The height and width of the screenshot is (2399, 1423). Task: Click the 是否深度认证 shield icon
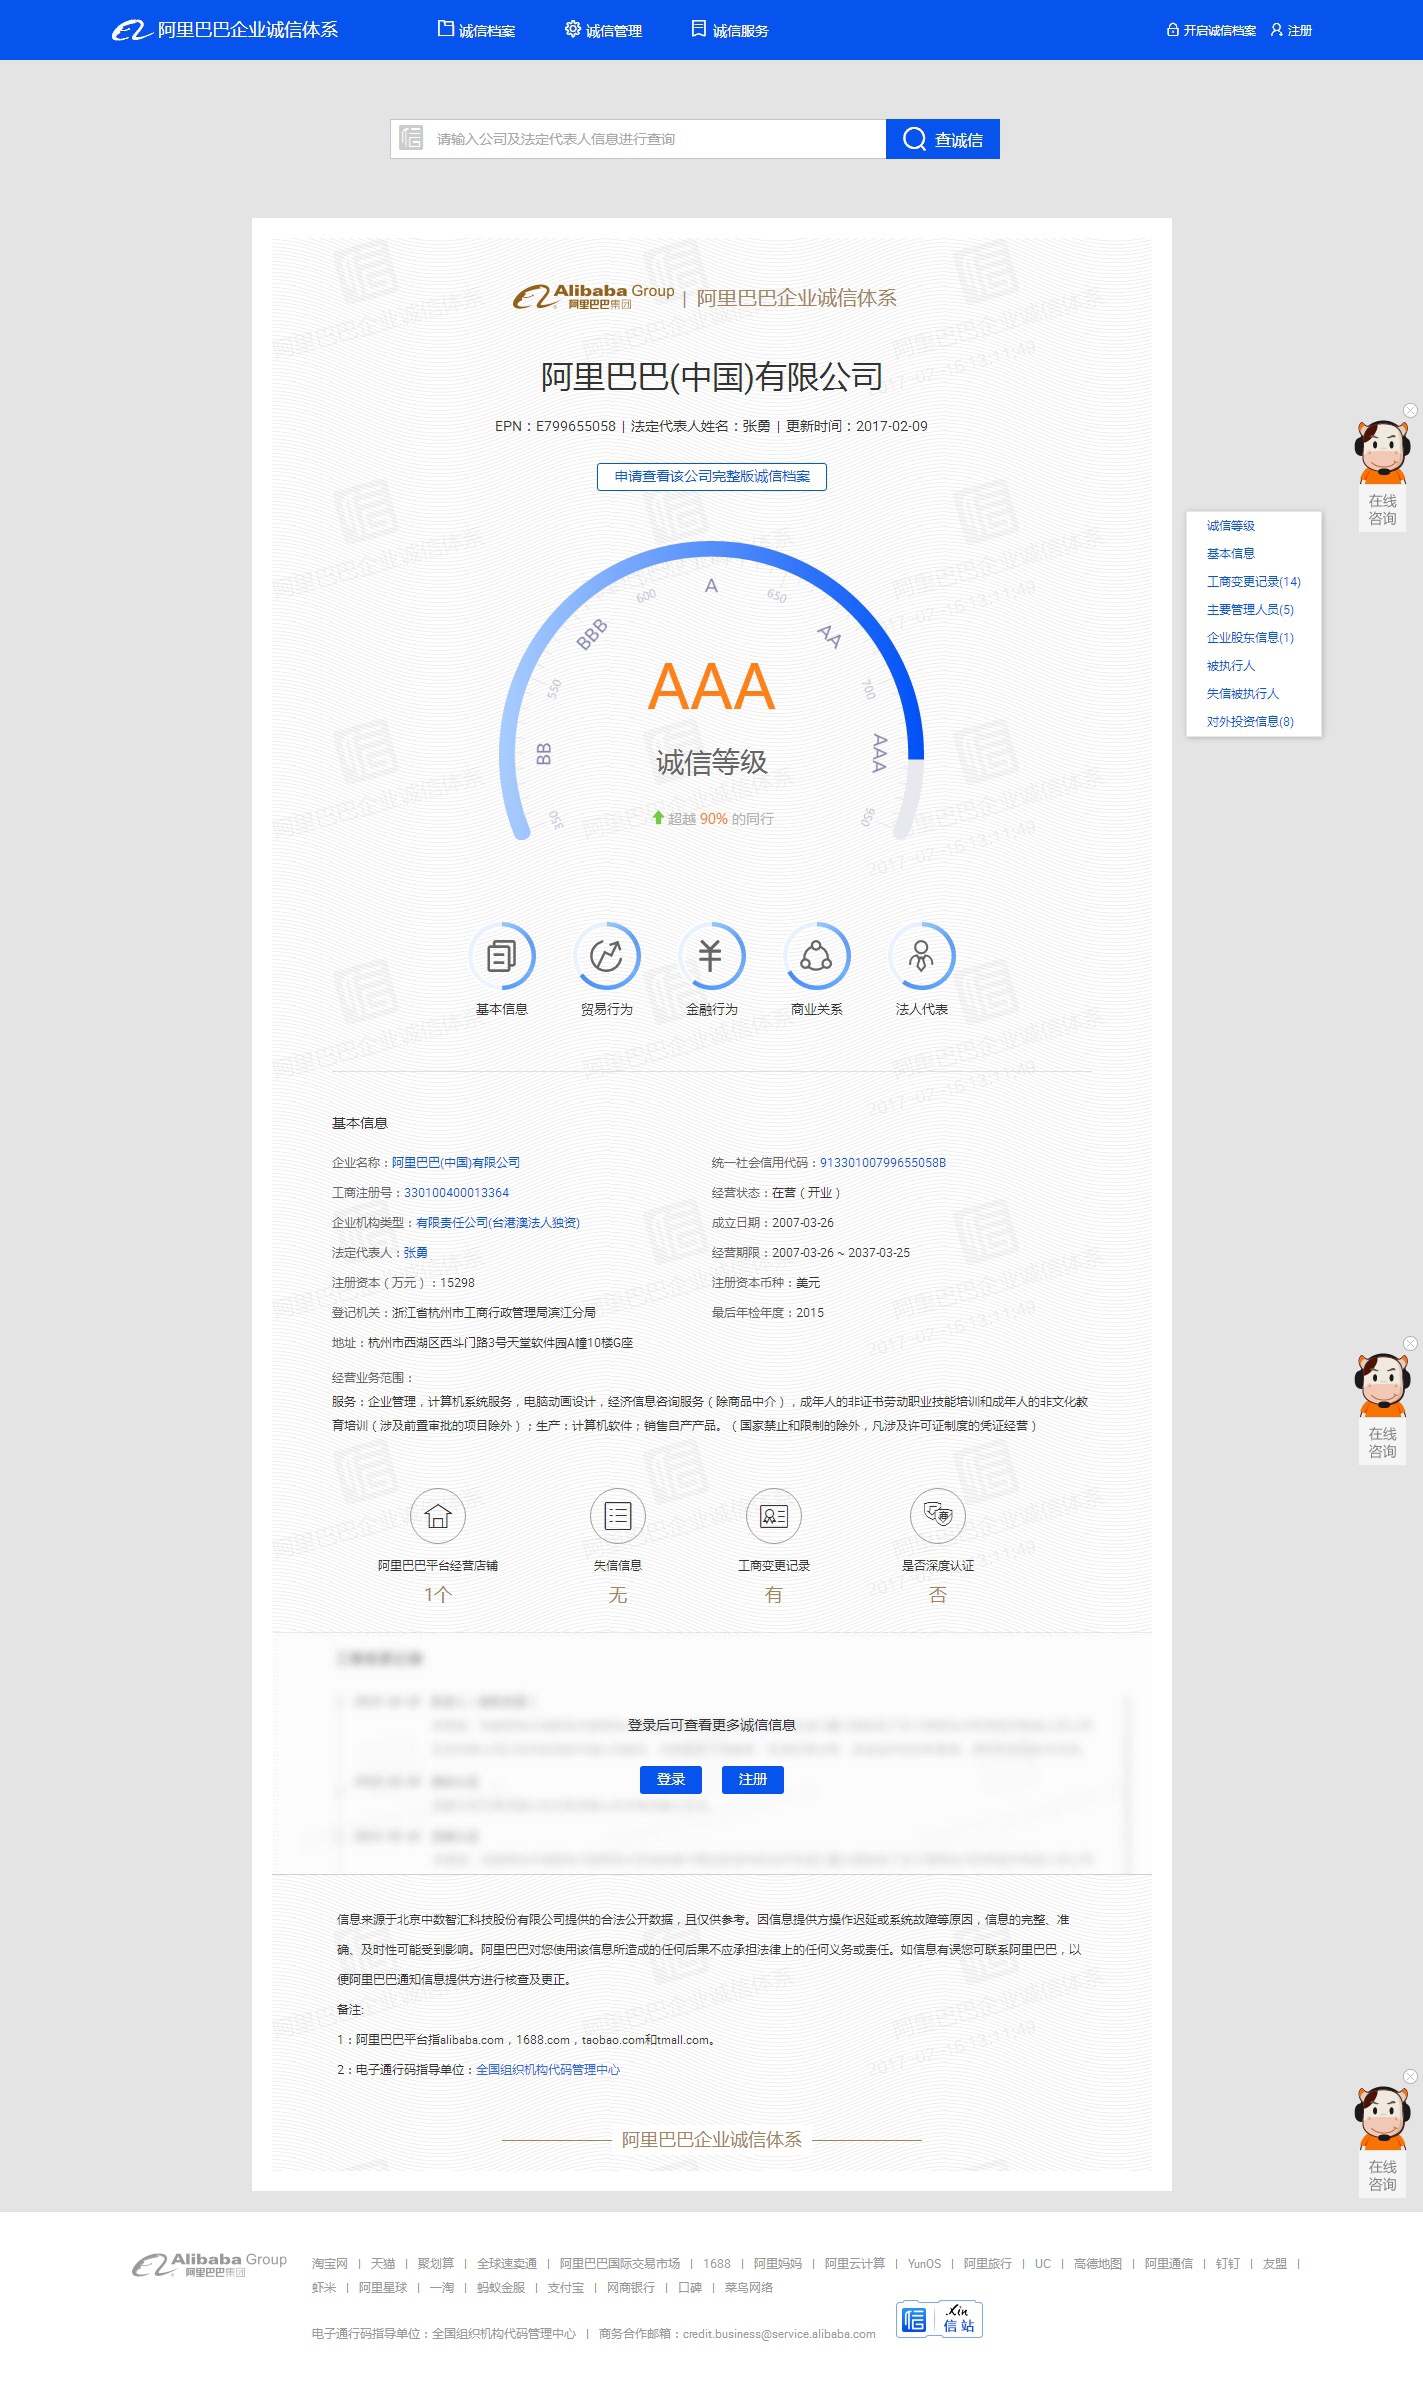[x=937, y=1516]
